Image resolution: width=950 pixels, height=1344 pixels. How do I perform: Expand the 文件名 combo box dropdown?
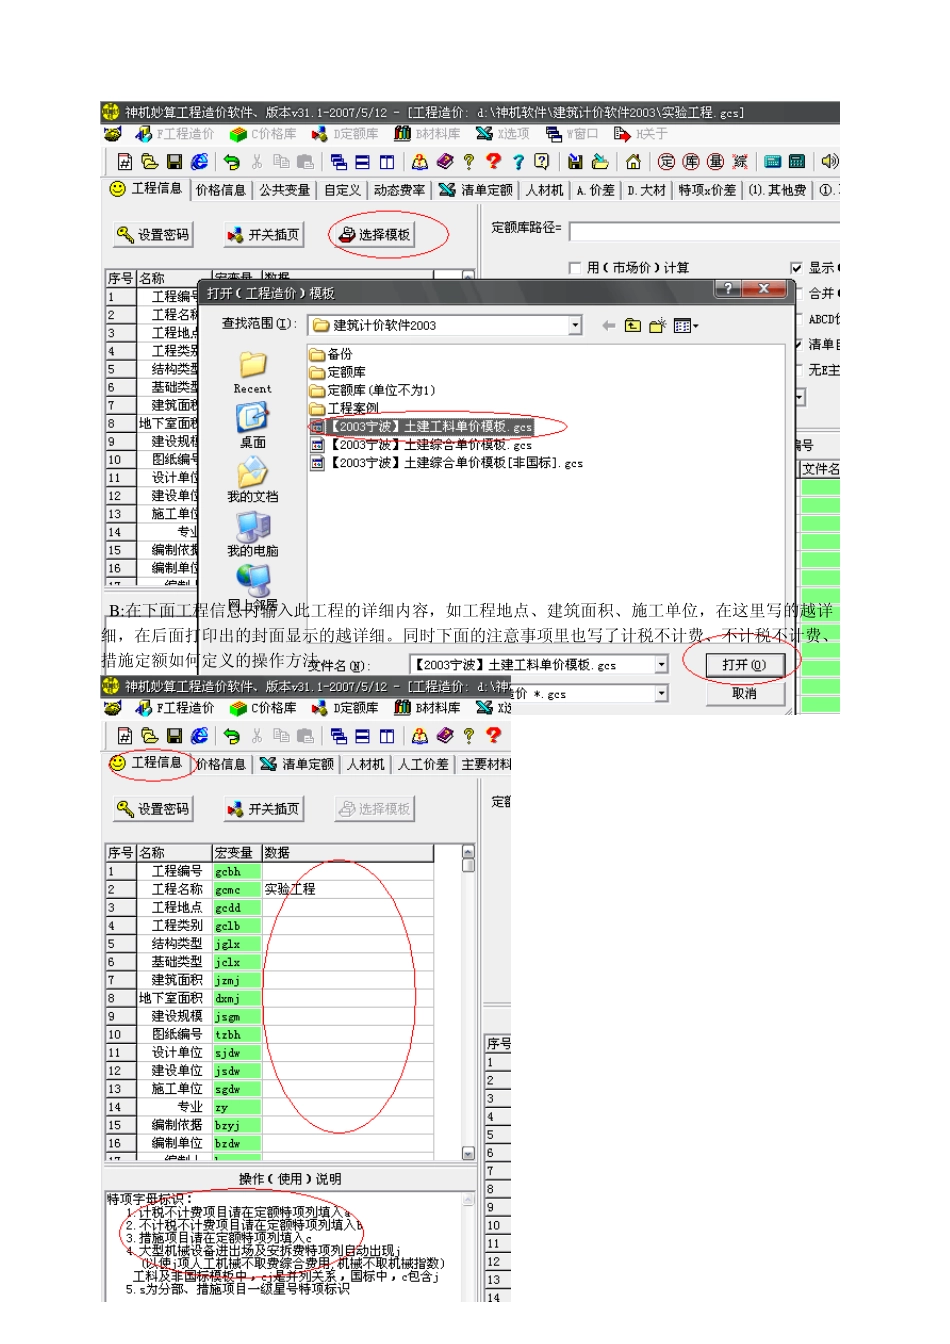pyautogui.click(x=661, y=665)
